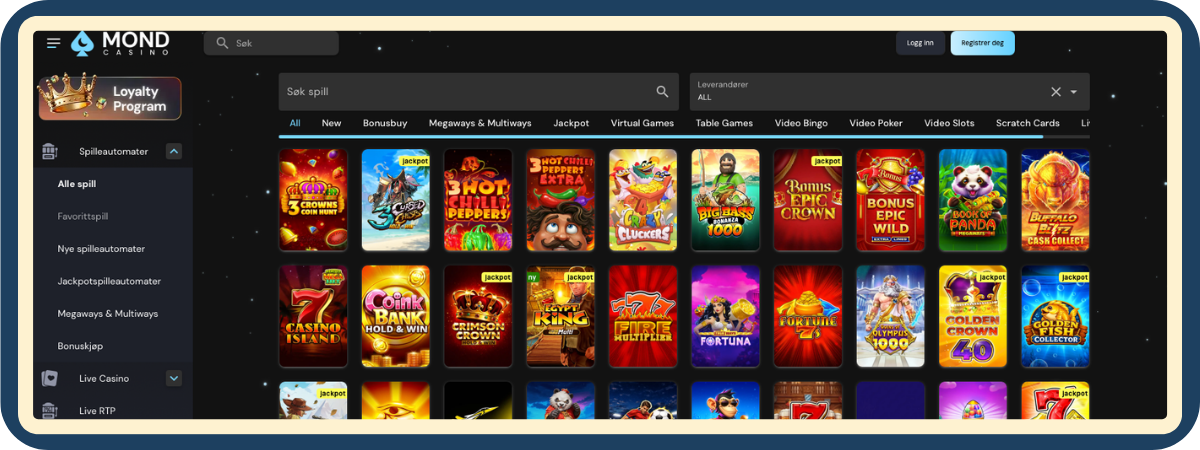Viewport: 1200px width, 450px height.
Task: Select the All tab
Action: 295,123
